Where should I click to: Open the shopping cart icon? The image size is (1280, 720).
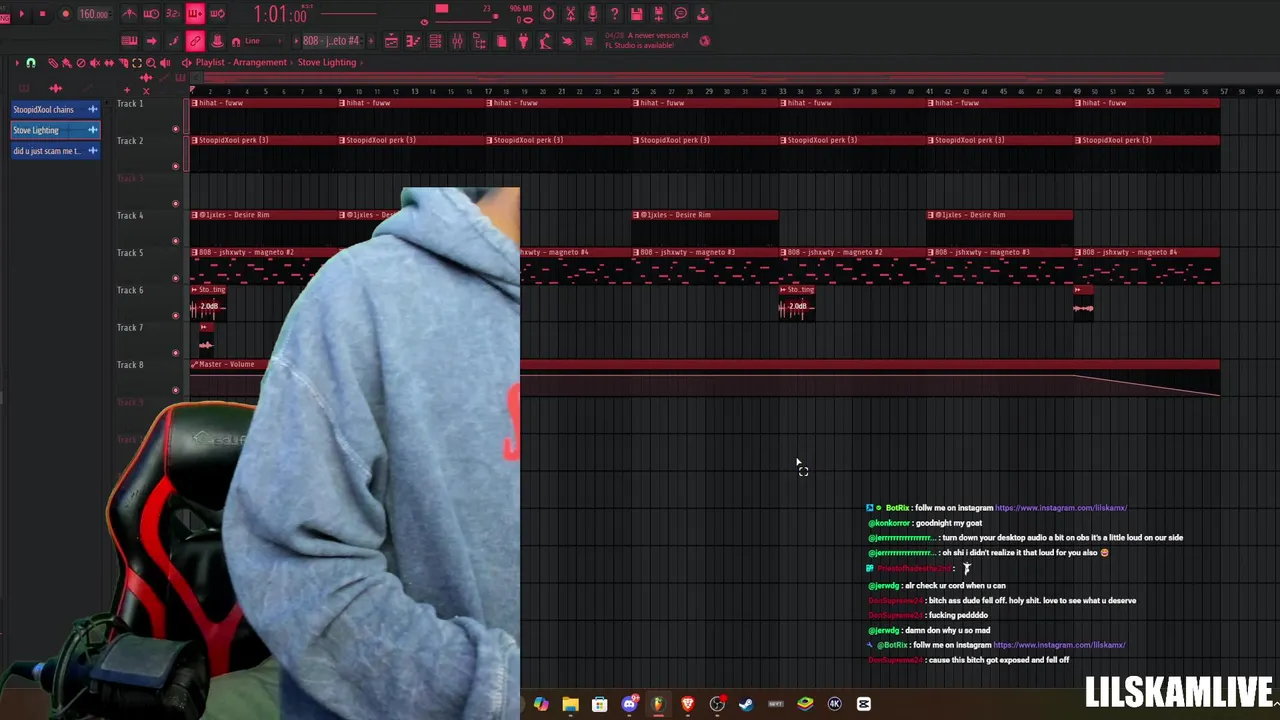click(x=588, y=41)
